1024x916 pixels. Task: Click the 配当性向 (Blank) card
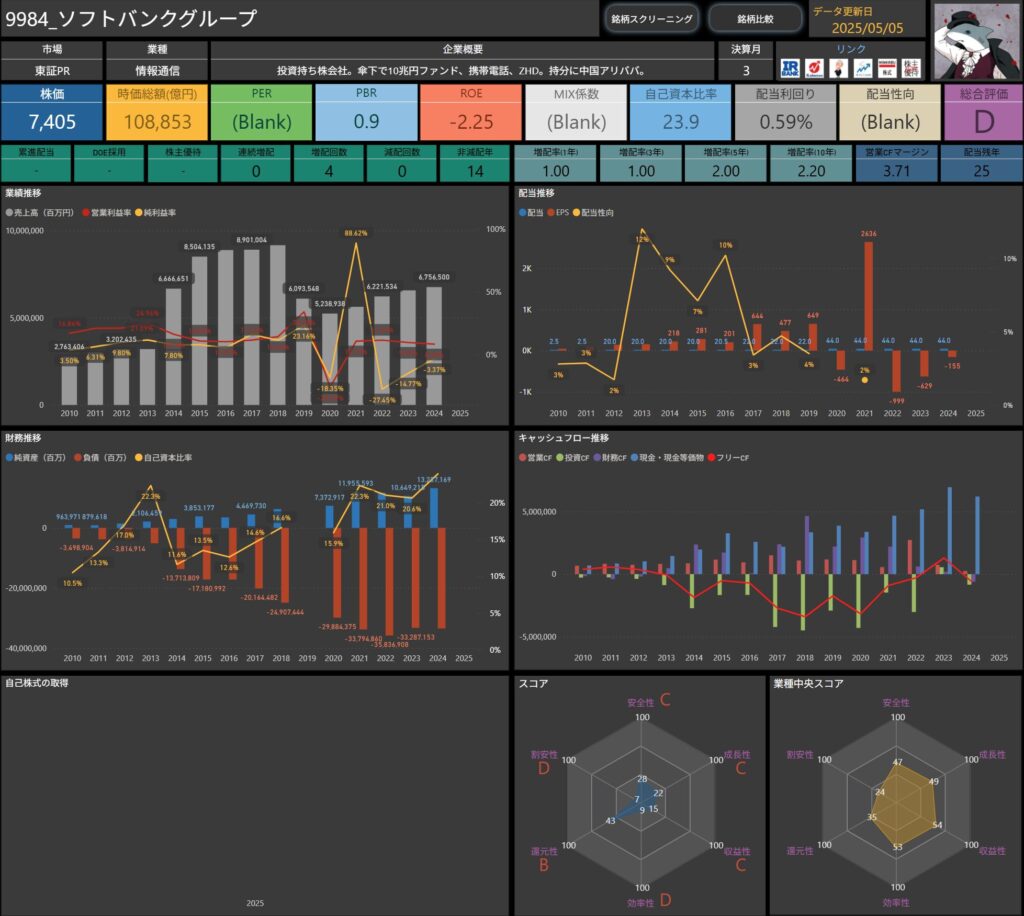(890, 112)
